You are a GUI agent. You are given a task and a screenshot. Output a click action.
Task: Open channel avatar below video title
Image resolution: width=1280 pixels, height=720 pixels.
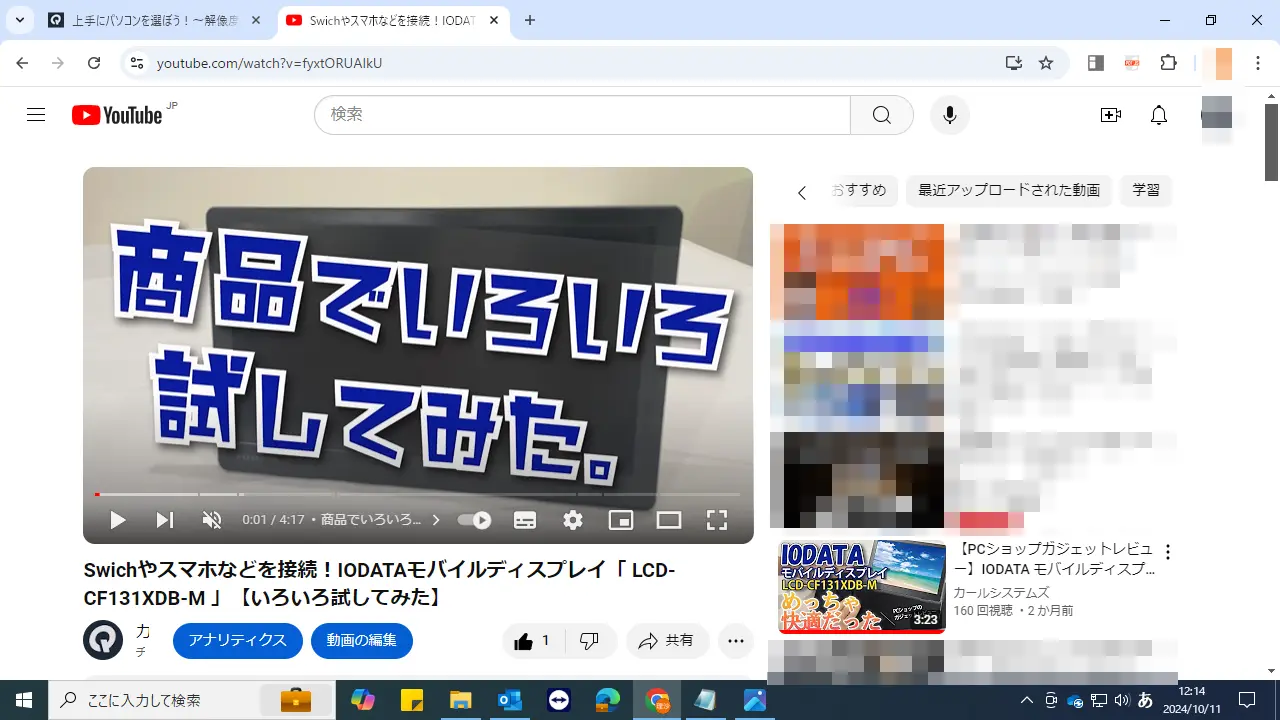103,640
